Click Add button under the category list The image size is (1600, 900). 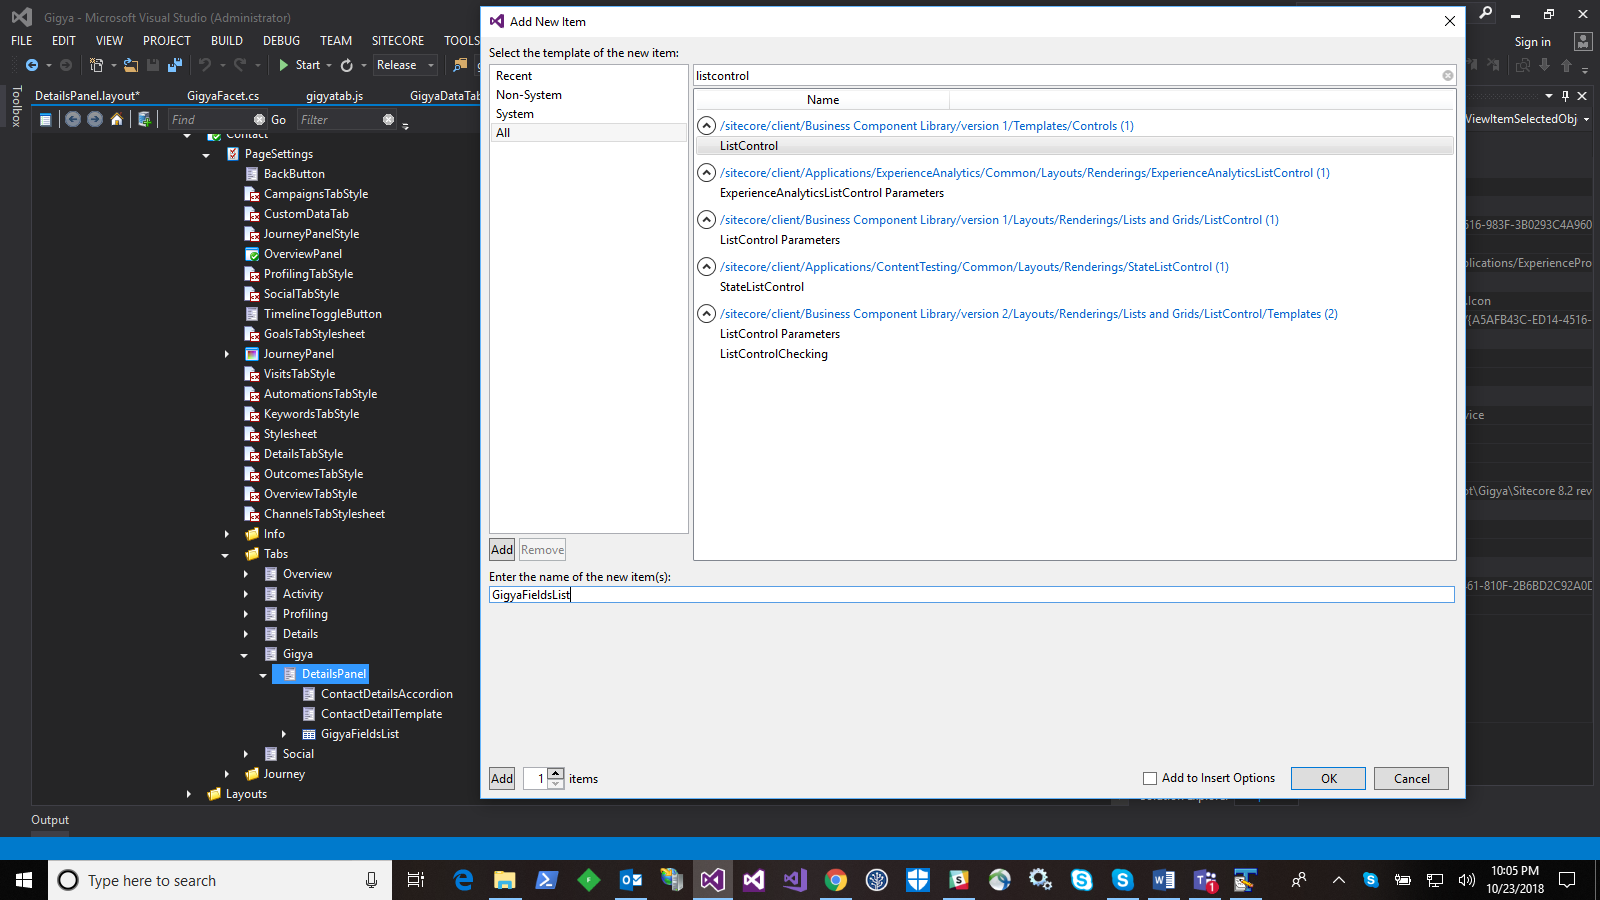click(502, 549)
